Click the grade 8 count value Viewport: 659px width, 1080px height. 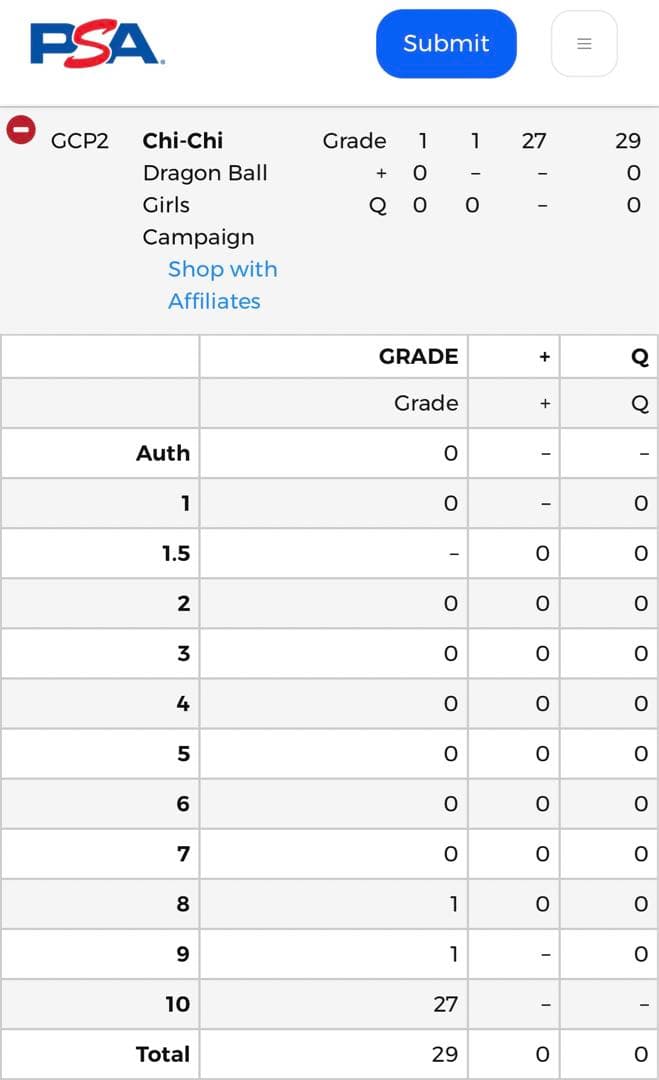point(453,904)
